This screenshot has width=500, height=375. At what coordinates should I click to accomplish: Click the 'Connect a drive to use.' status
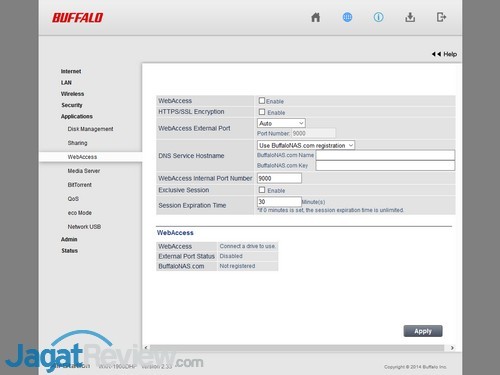tap(247, 246)
